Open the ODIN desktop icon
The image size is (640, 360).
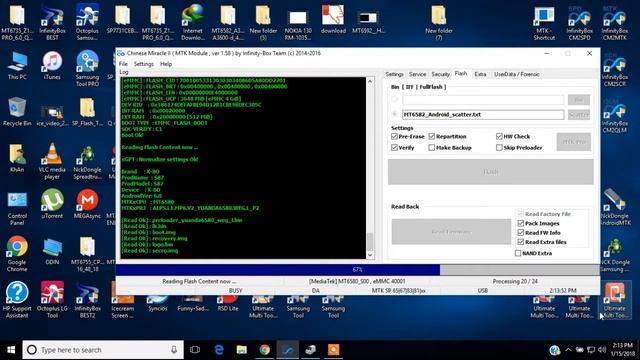(x=52, y=251)
